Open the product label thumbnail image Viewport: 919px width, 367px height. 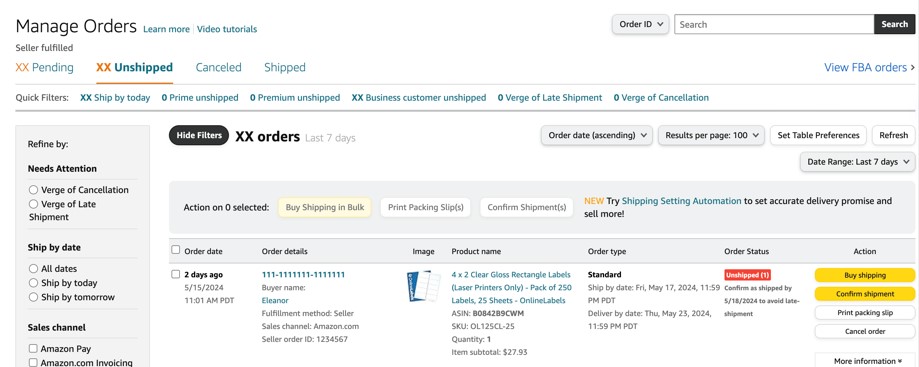(x=423, y=286)
